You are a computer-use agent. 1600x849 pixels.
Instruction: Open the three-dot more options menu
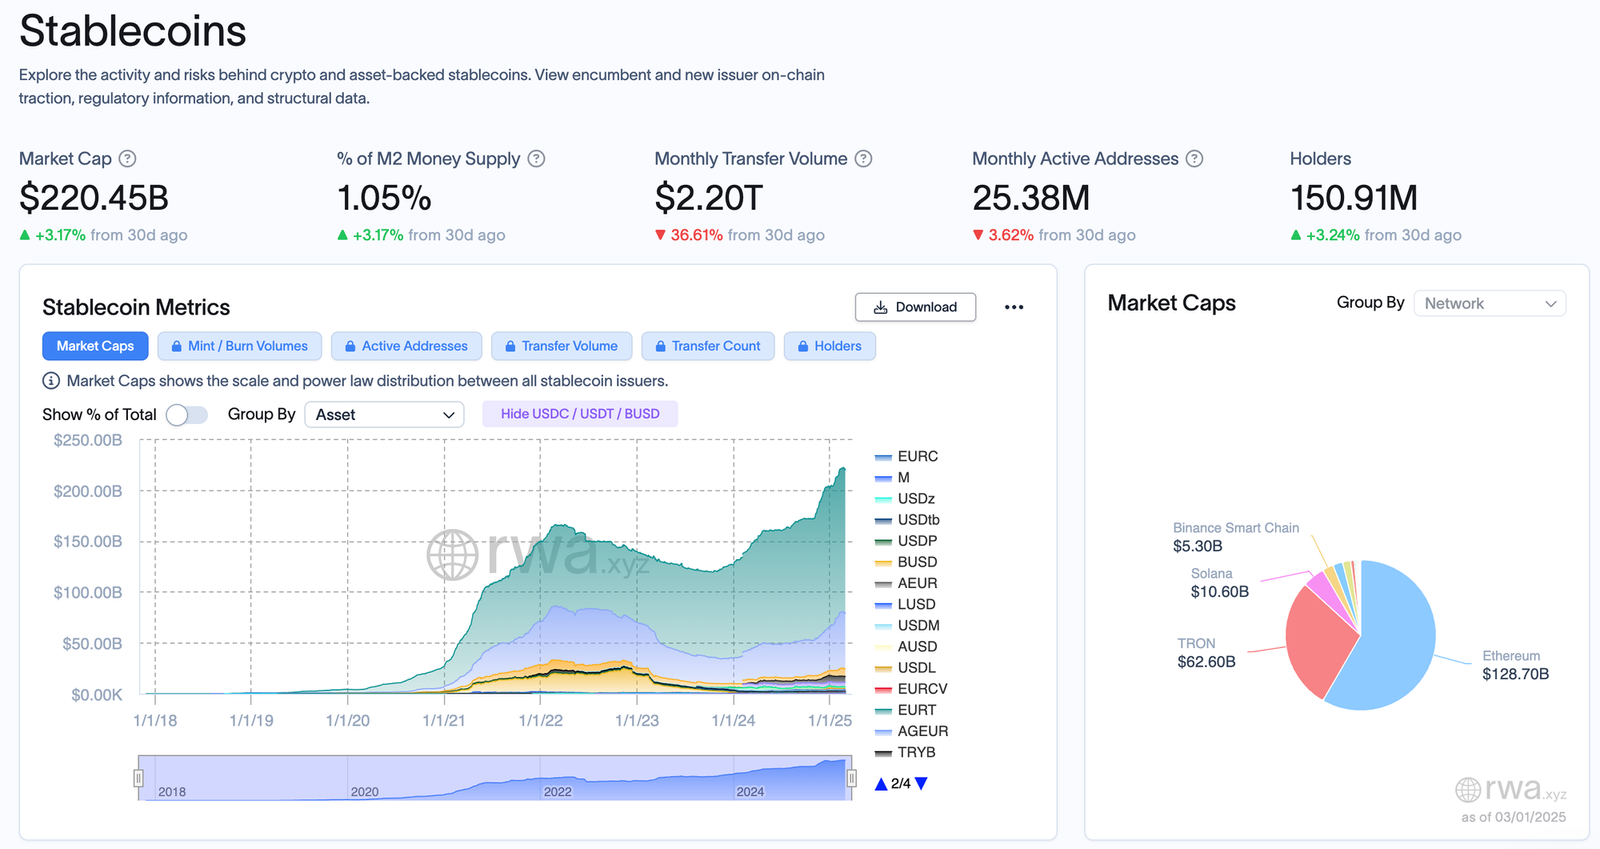coord(1014,307)
